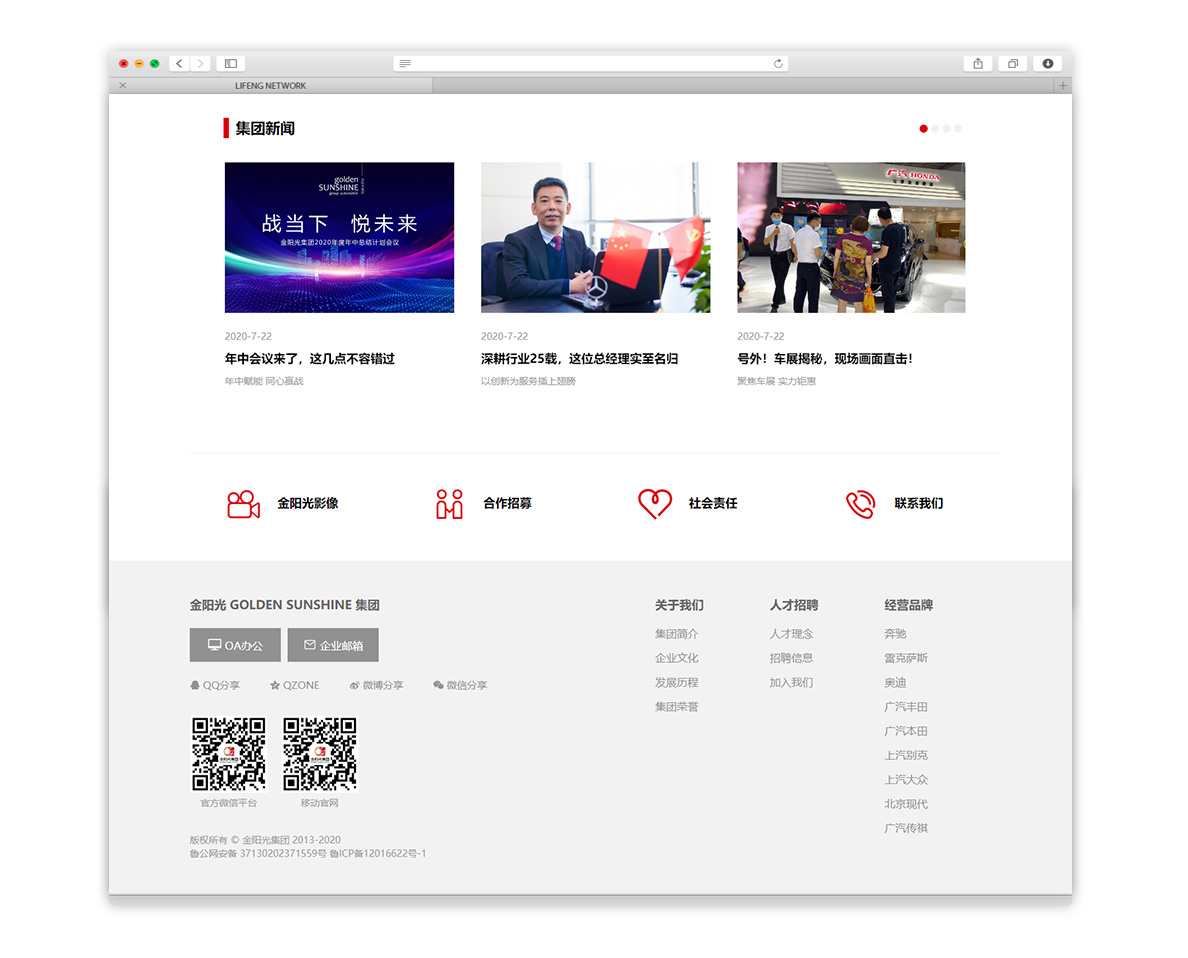The image size is (1188, 958).
Task: Click the heart icon for 社会责任
Action: click(655, 504)
